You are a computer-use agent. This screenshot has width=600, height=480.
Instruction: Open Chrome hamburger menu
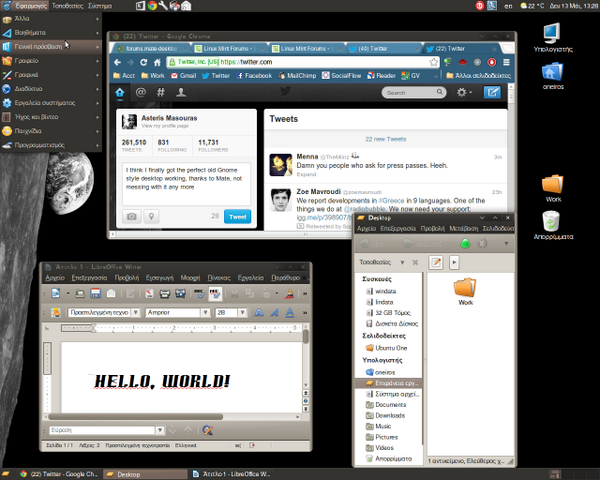[x=506, y=62]
